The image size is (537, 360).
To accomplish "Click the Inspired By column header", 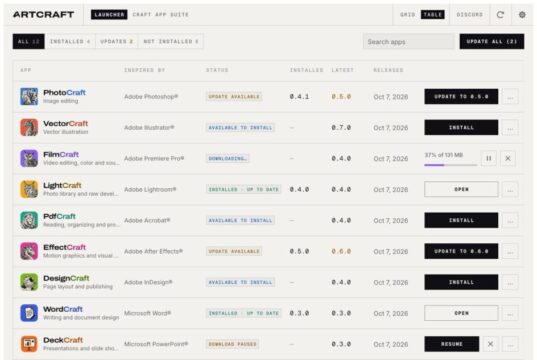I will click(x=145, y=70).
